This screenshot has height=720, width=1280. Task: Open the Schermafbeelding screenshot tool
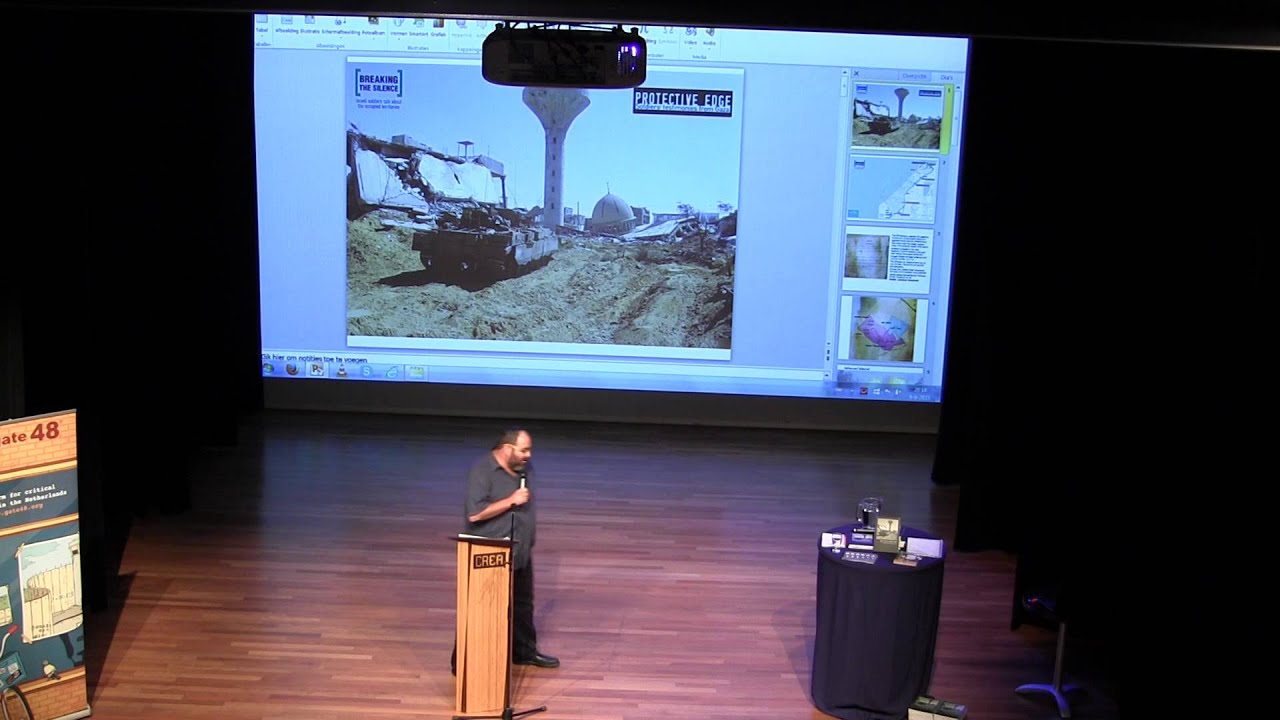tap(341, 26)
